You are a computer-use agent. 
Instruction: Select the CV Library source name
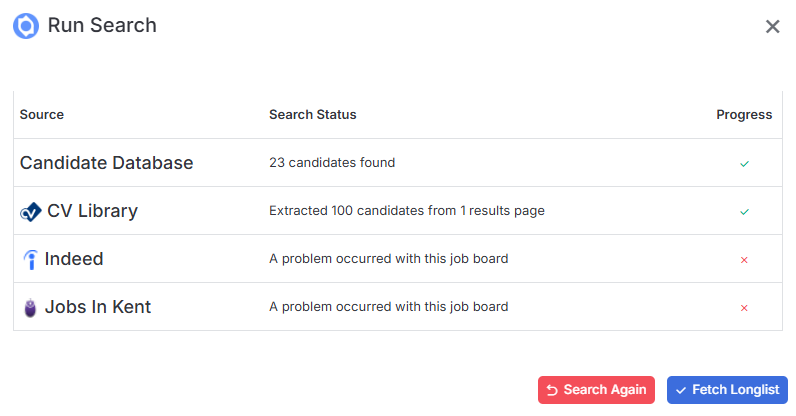(x=92, y=211)
